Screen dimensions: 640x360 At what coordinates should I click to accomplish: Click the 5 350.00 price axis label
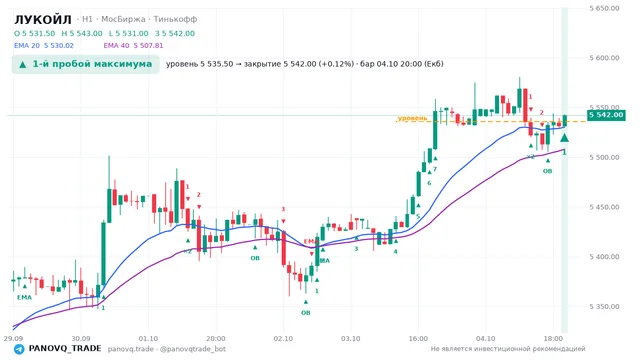tap(604, 307)
